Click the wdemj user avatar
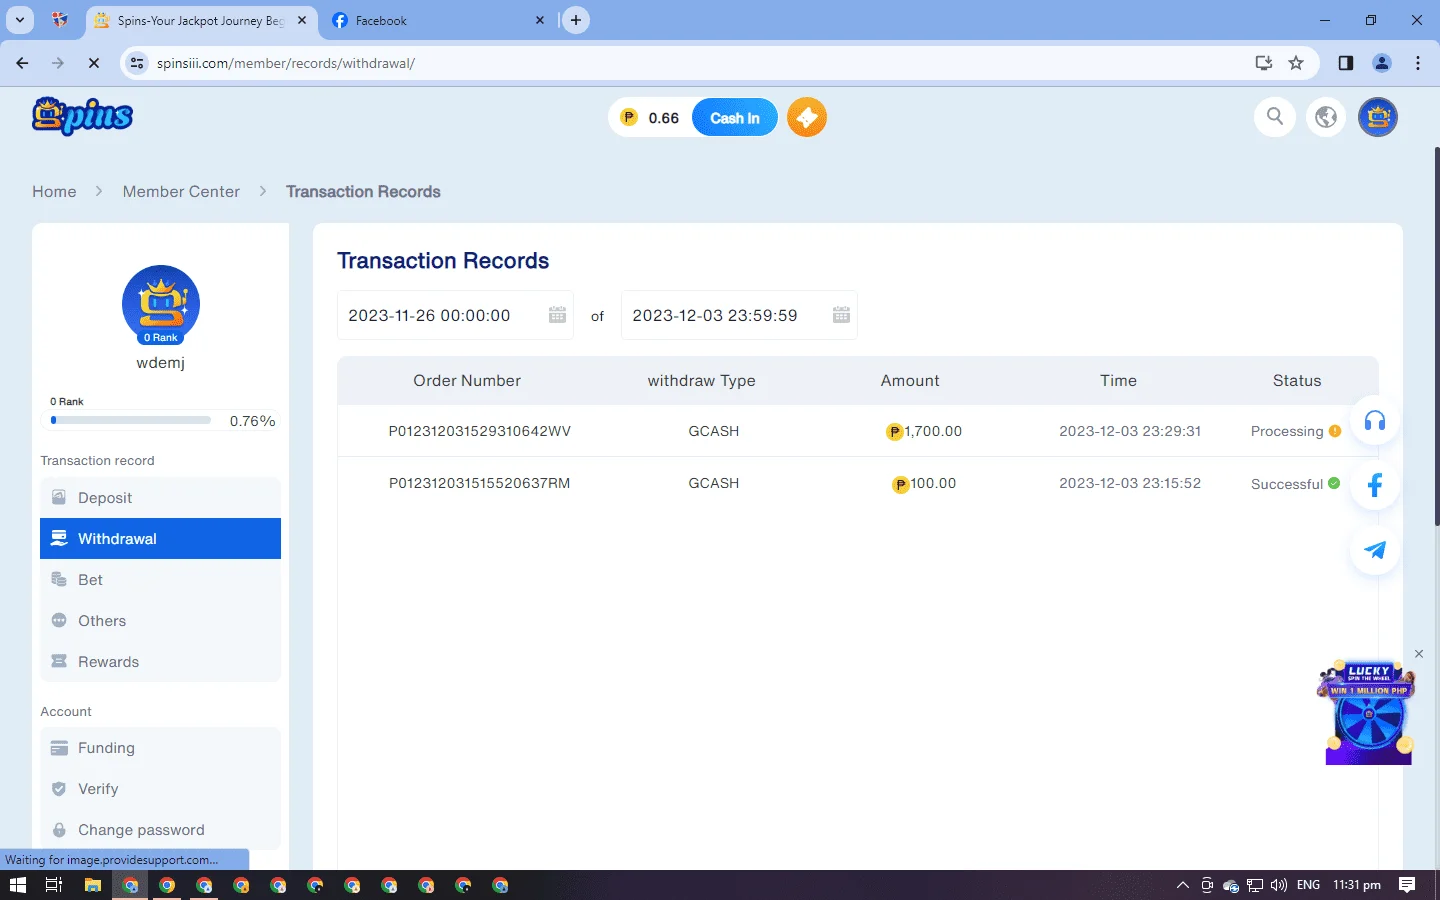 click(161, 305)
